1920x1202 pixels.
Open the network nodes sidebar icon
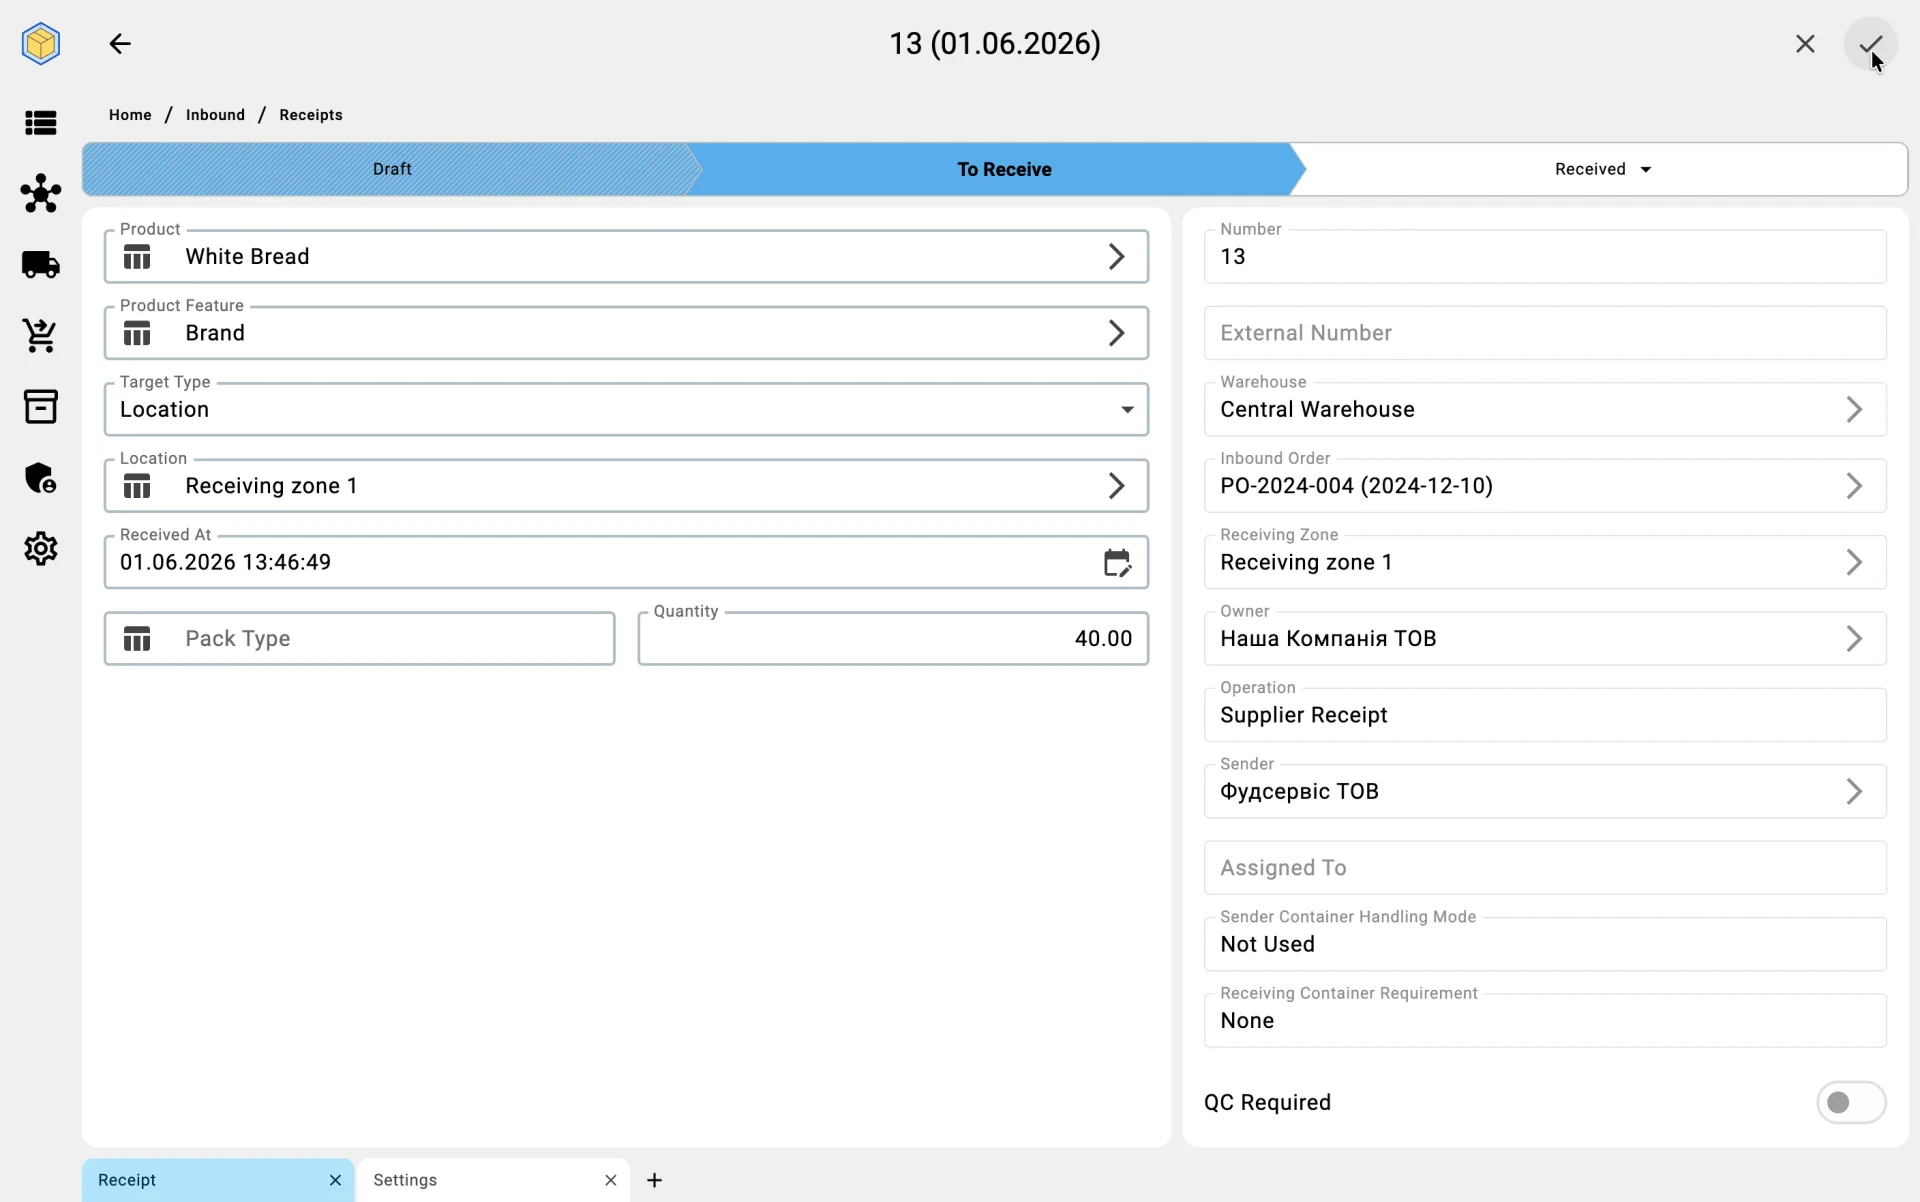[41, 193]
